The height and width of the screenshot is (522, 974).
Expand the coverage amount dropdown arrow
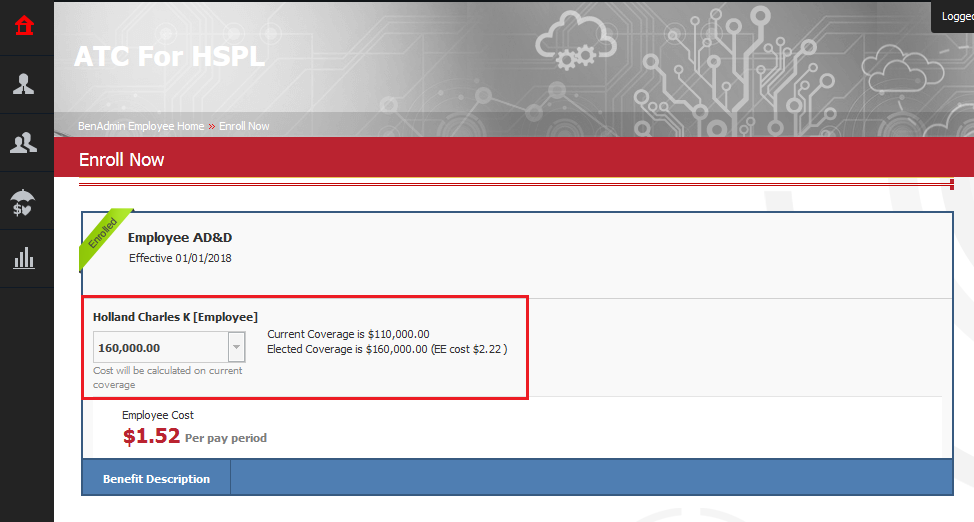click(x=236, y=348)
